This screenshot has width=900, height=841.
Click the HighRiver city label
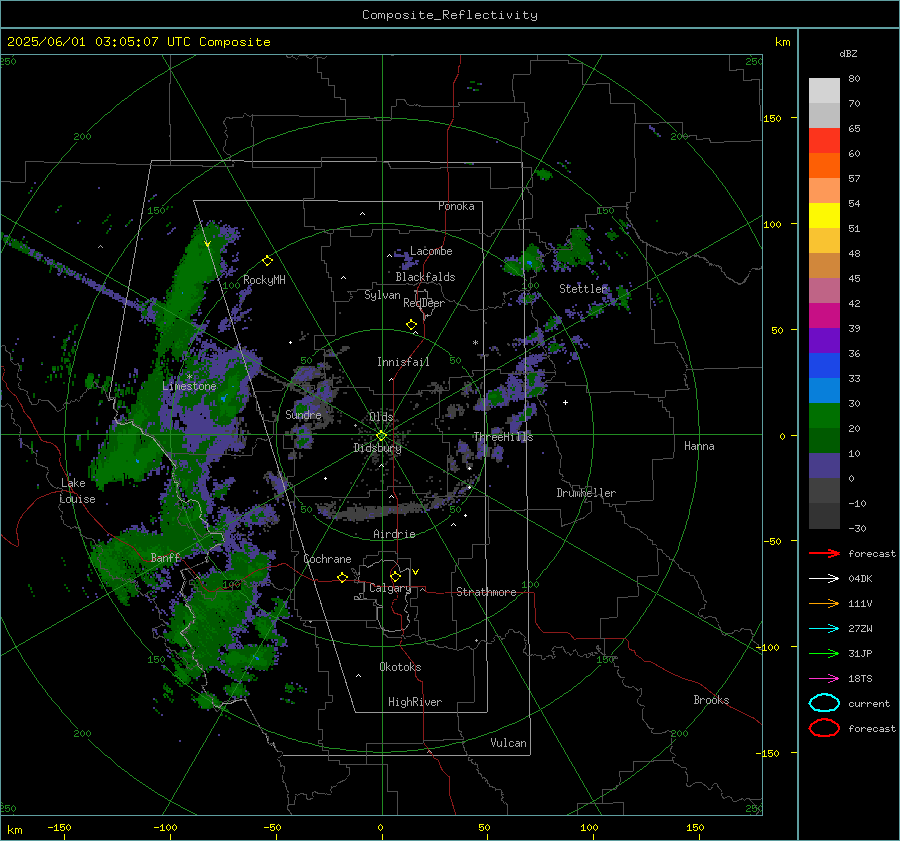[415, 702]
